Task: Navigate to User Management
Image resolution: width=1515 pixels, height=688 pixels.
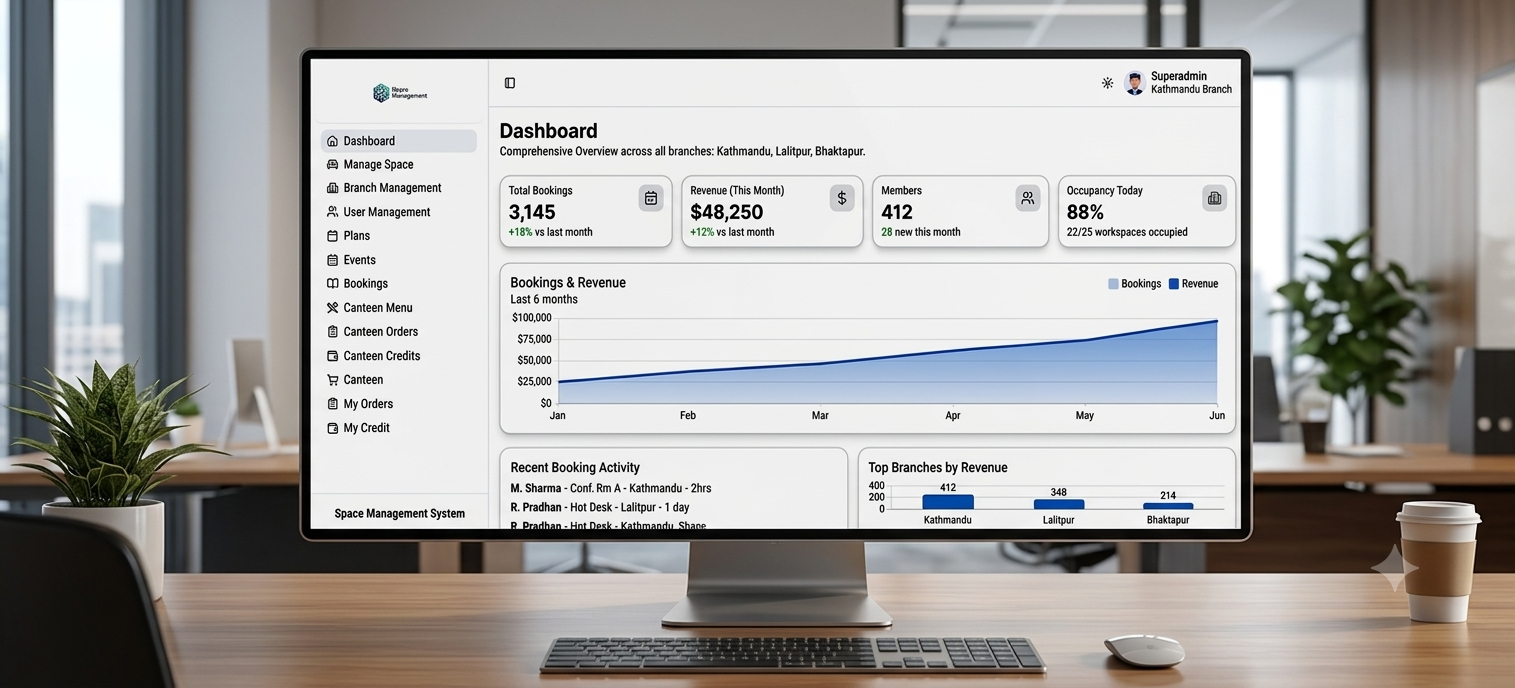Action: [387, 212]
